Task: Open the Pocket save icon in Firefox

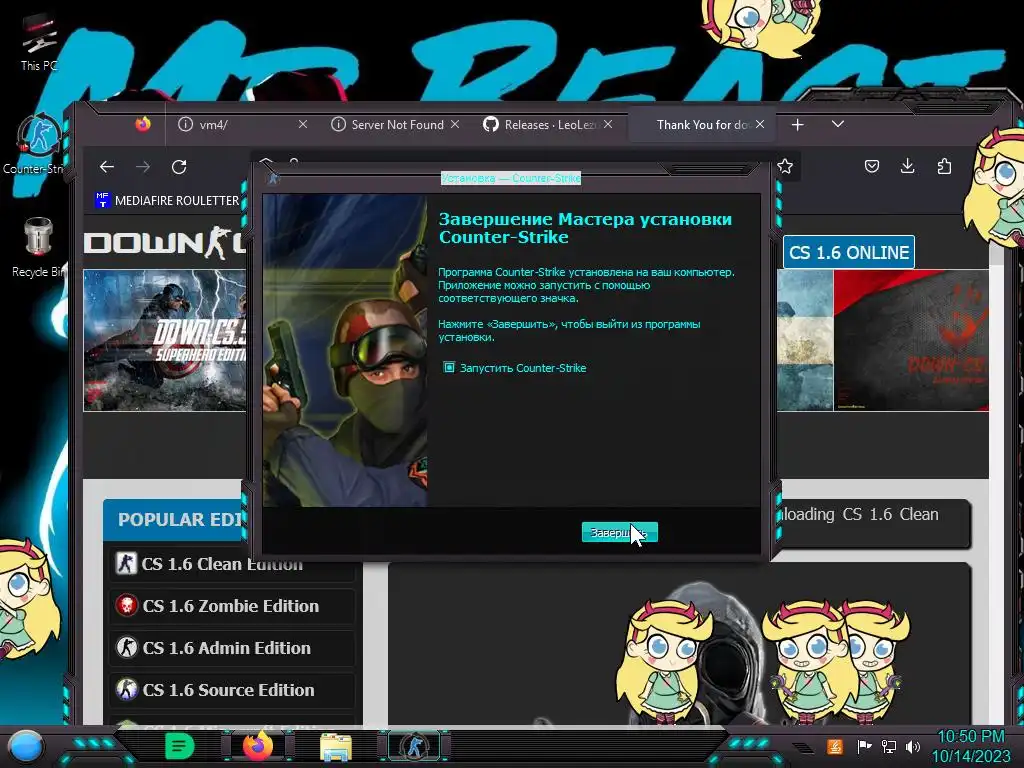Action: [871, 167]
